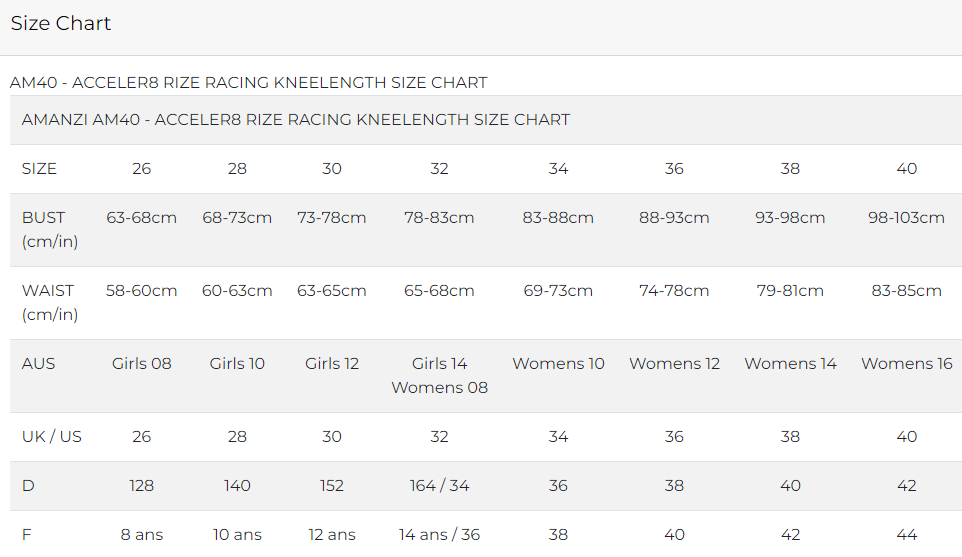962x557 pixels.
Task: Click the UK / US row label
Action: [52, 437]
